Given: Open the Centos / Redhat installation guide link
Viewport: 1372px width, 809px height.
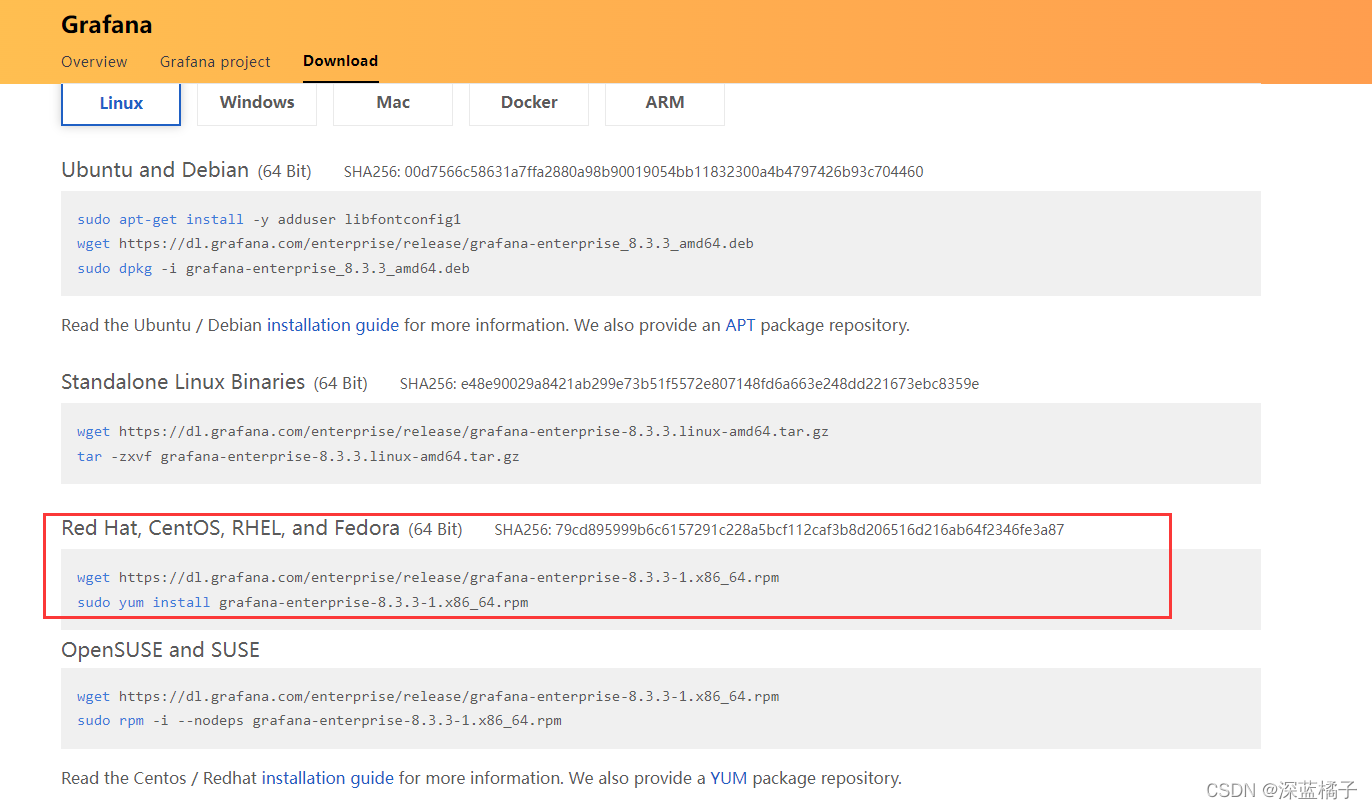Looking at the screenshot, I should tap(328, 778).
